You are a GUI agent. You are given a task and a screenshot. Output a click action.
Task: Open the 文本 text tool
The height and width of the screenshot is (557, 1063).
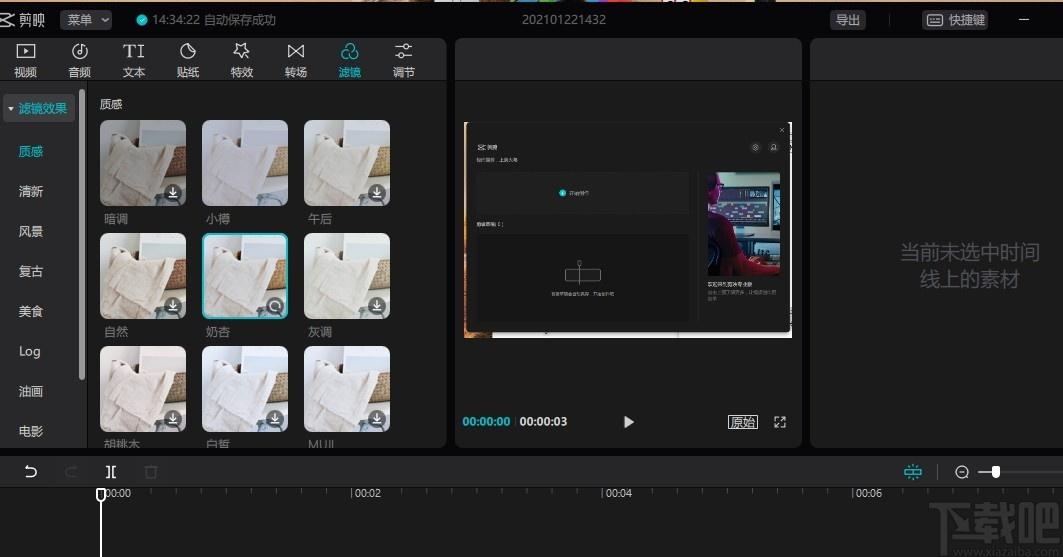(134, 60)
